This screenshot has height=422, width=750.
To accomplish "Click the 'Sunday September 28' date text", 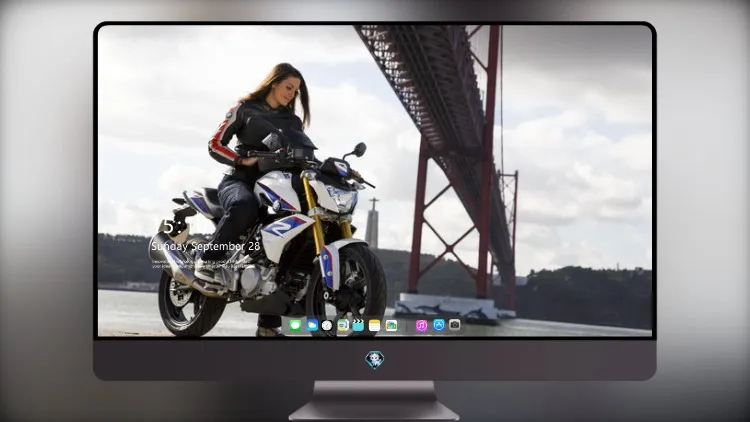I will (206, 246).
